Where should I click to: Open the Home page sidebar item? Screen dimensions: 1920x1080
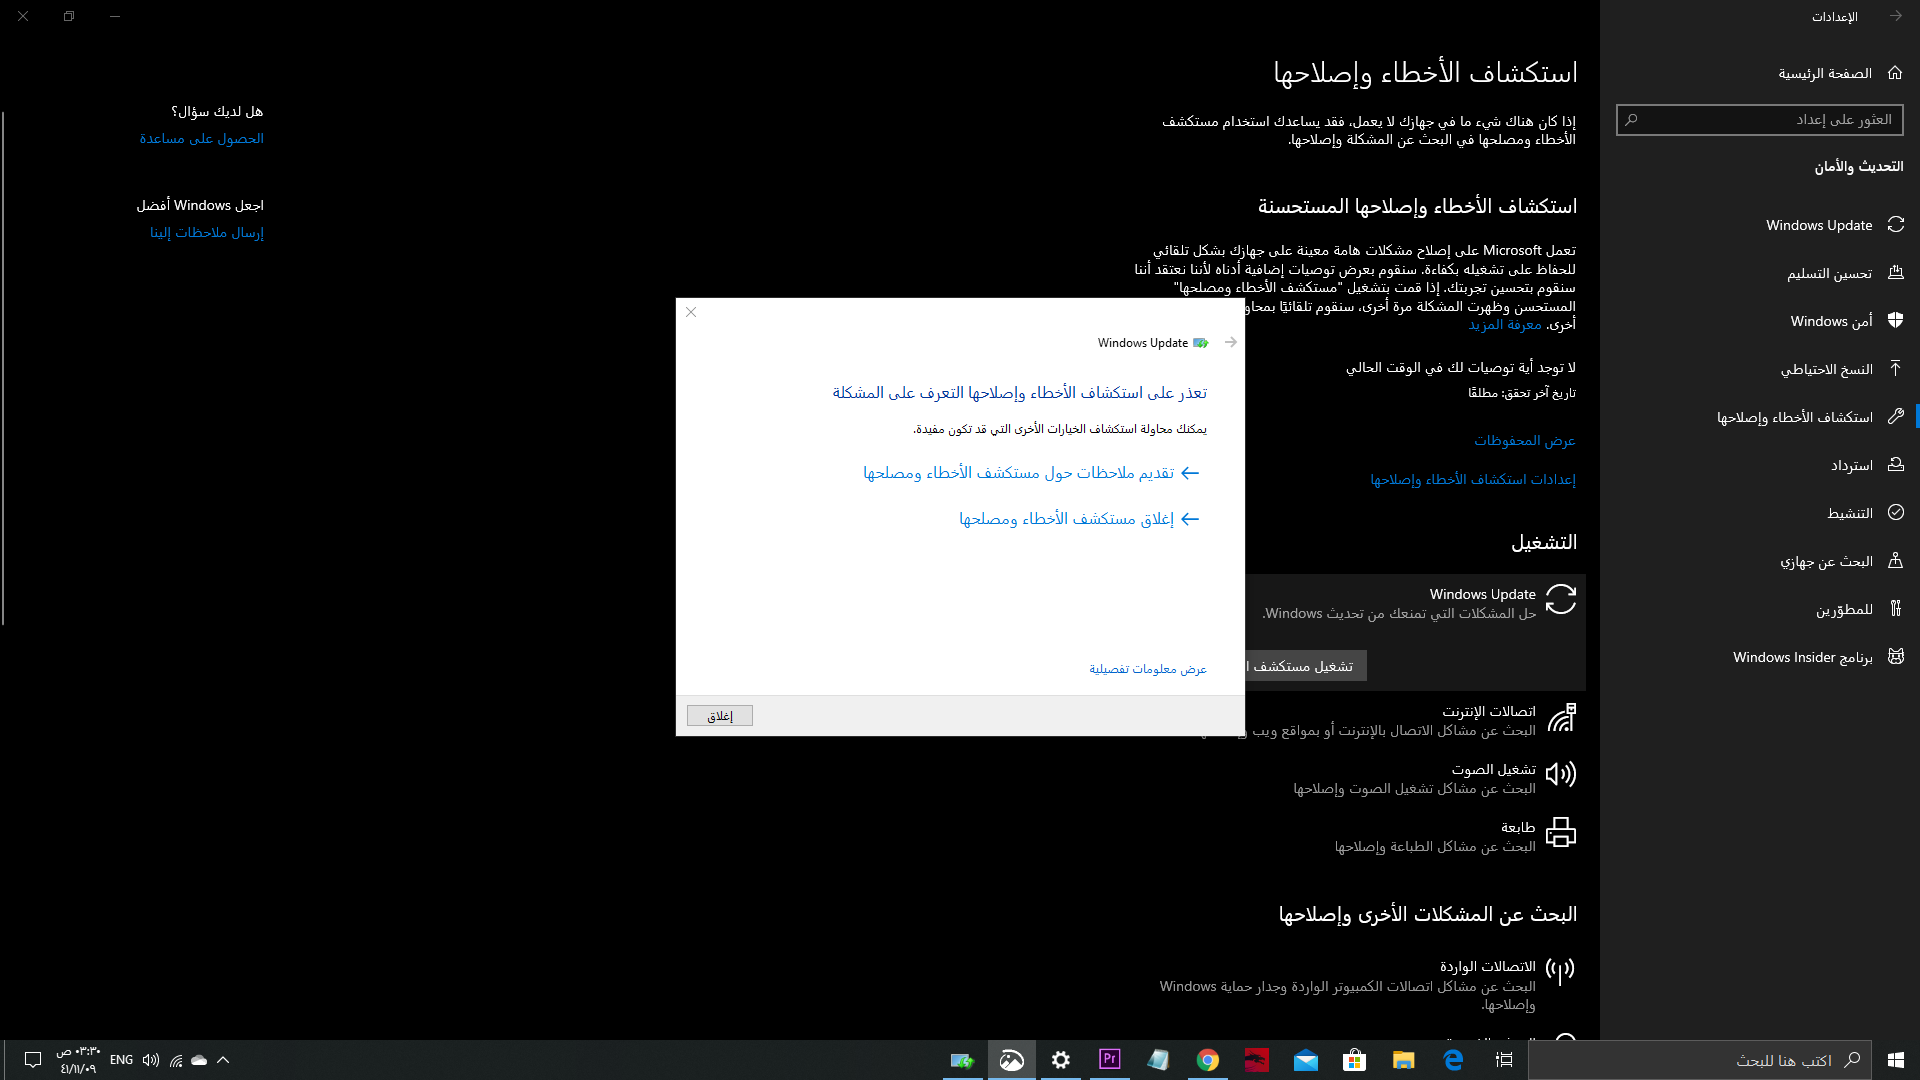(1825, 73)
